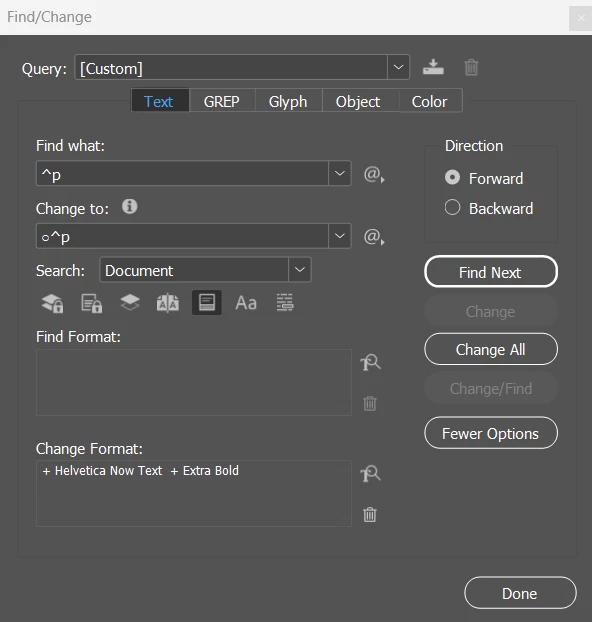The height and width of the screenshot is (622, 592).
Task: Toggle Case Sensitive Aa icon
Action: pos(246,303)
